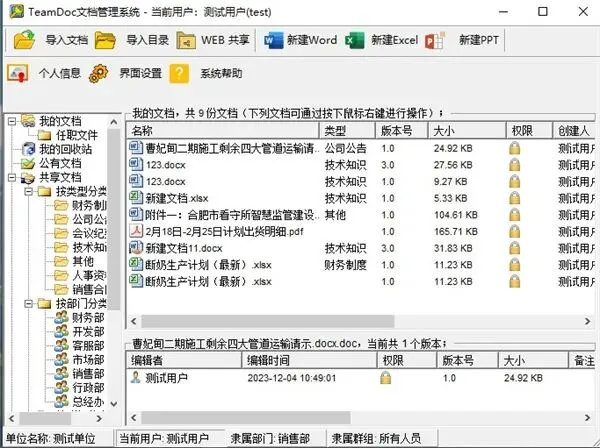Click the PDF icon of 2月18日-2月25日计划出货明细.pdf
The width and height of the screenshot is (600, 448).
tap(136, 231)
